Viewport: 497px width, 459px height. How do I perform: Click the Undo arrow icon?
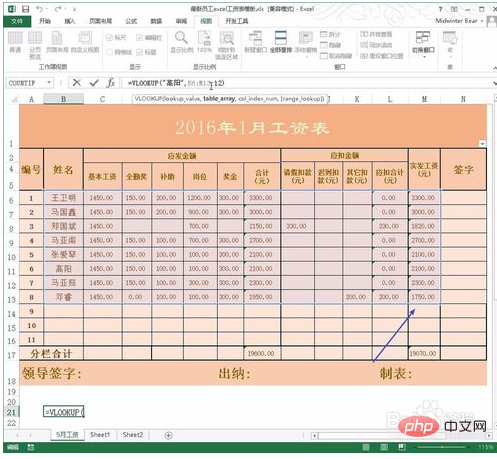(x=39, y=9)
